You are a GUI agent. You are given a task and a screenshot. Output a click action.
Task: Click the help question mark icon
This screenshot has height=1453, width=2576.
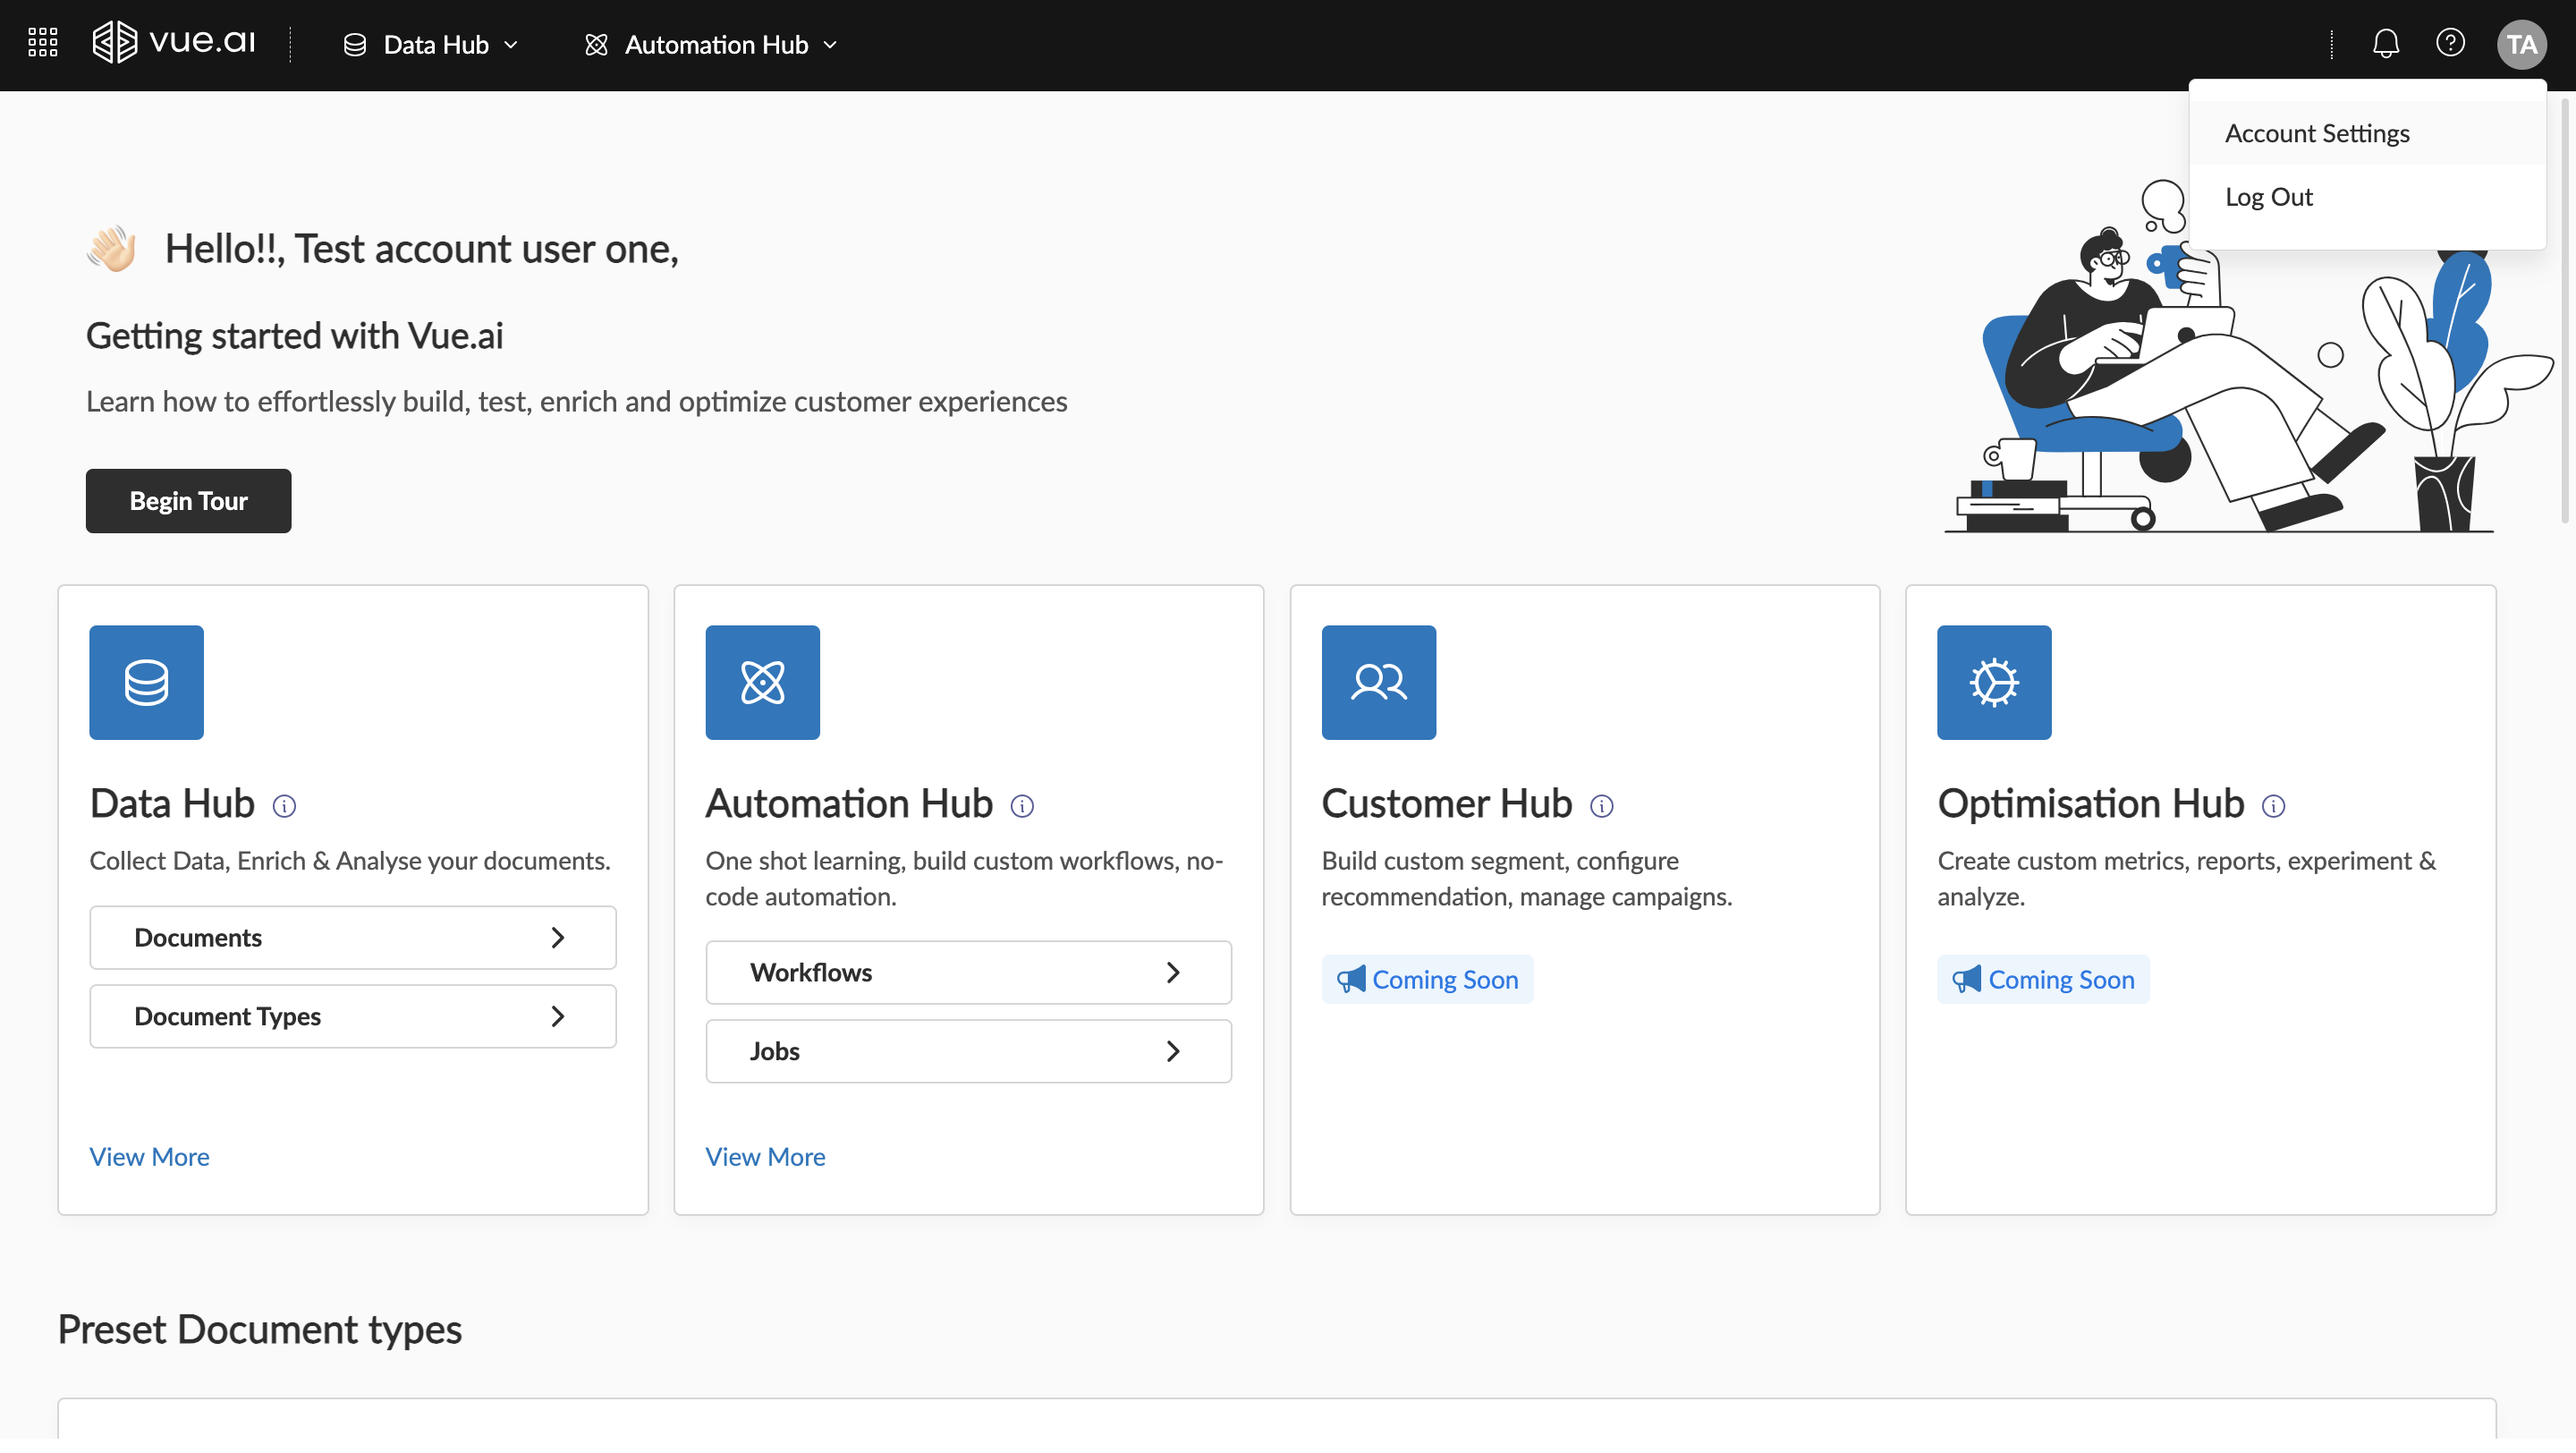(2449, 43)
